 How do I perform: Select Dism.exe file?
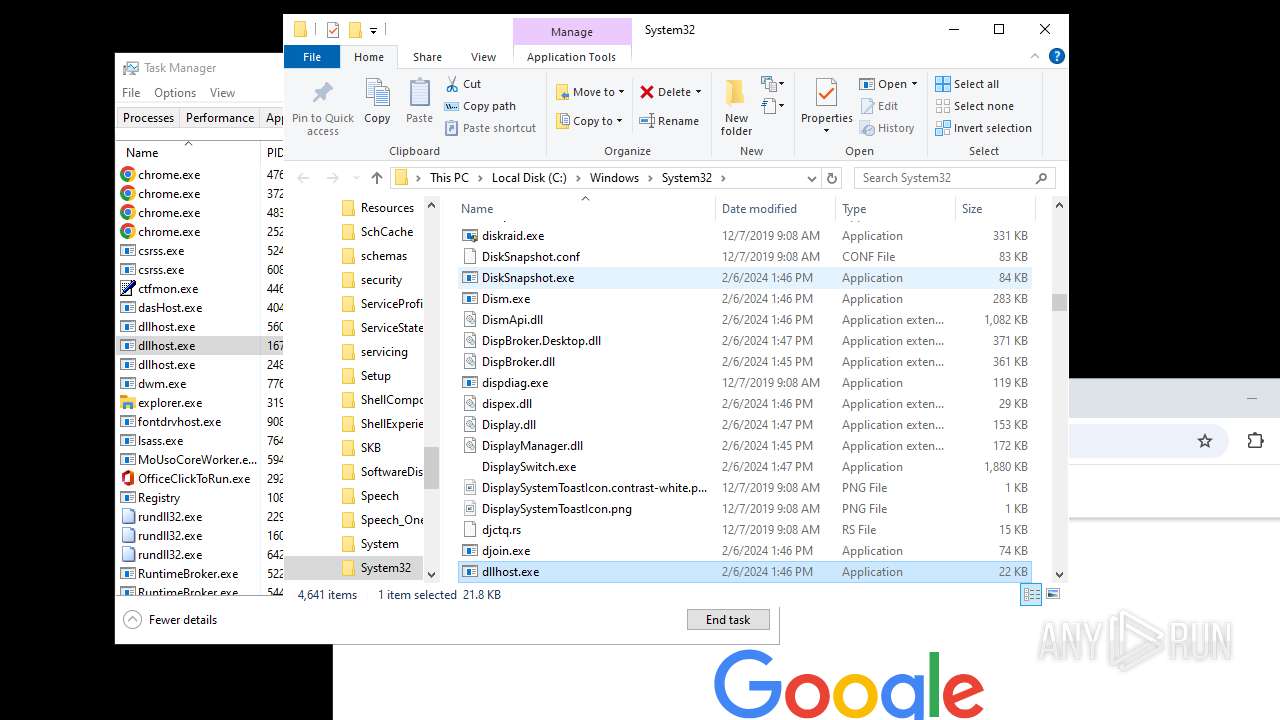(744, 299)
